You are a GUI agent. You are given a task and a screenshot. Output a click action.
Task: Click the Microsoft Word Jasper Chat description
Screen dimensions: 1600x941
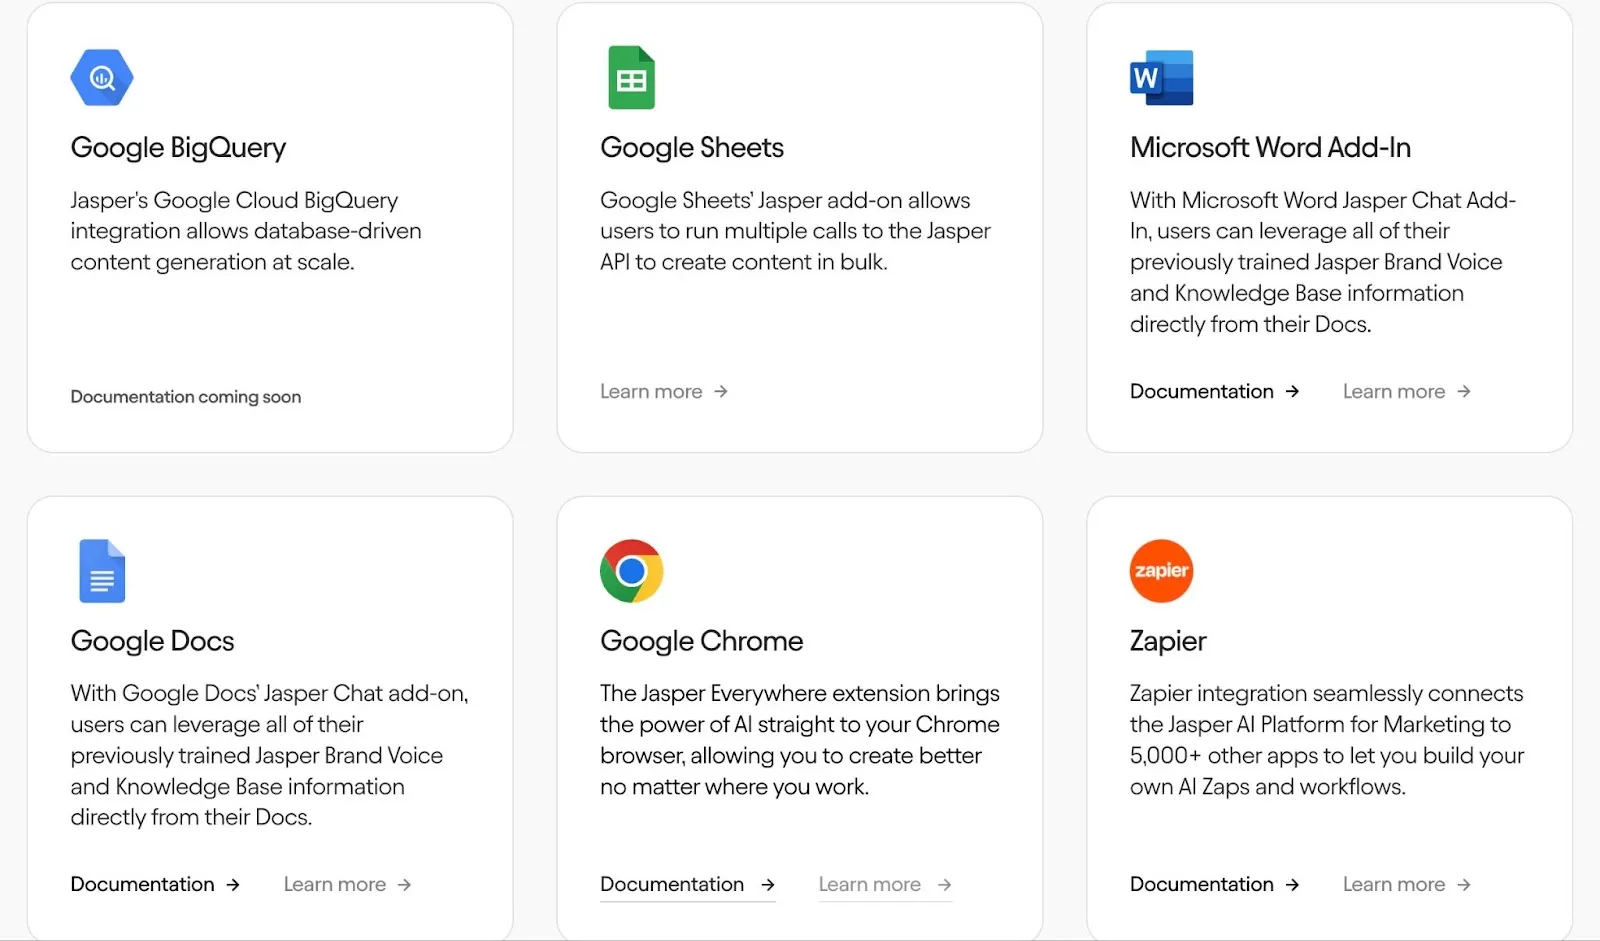[x=1323, y=262]
